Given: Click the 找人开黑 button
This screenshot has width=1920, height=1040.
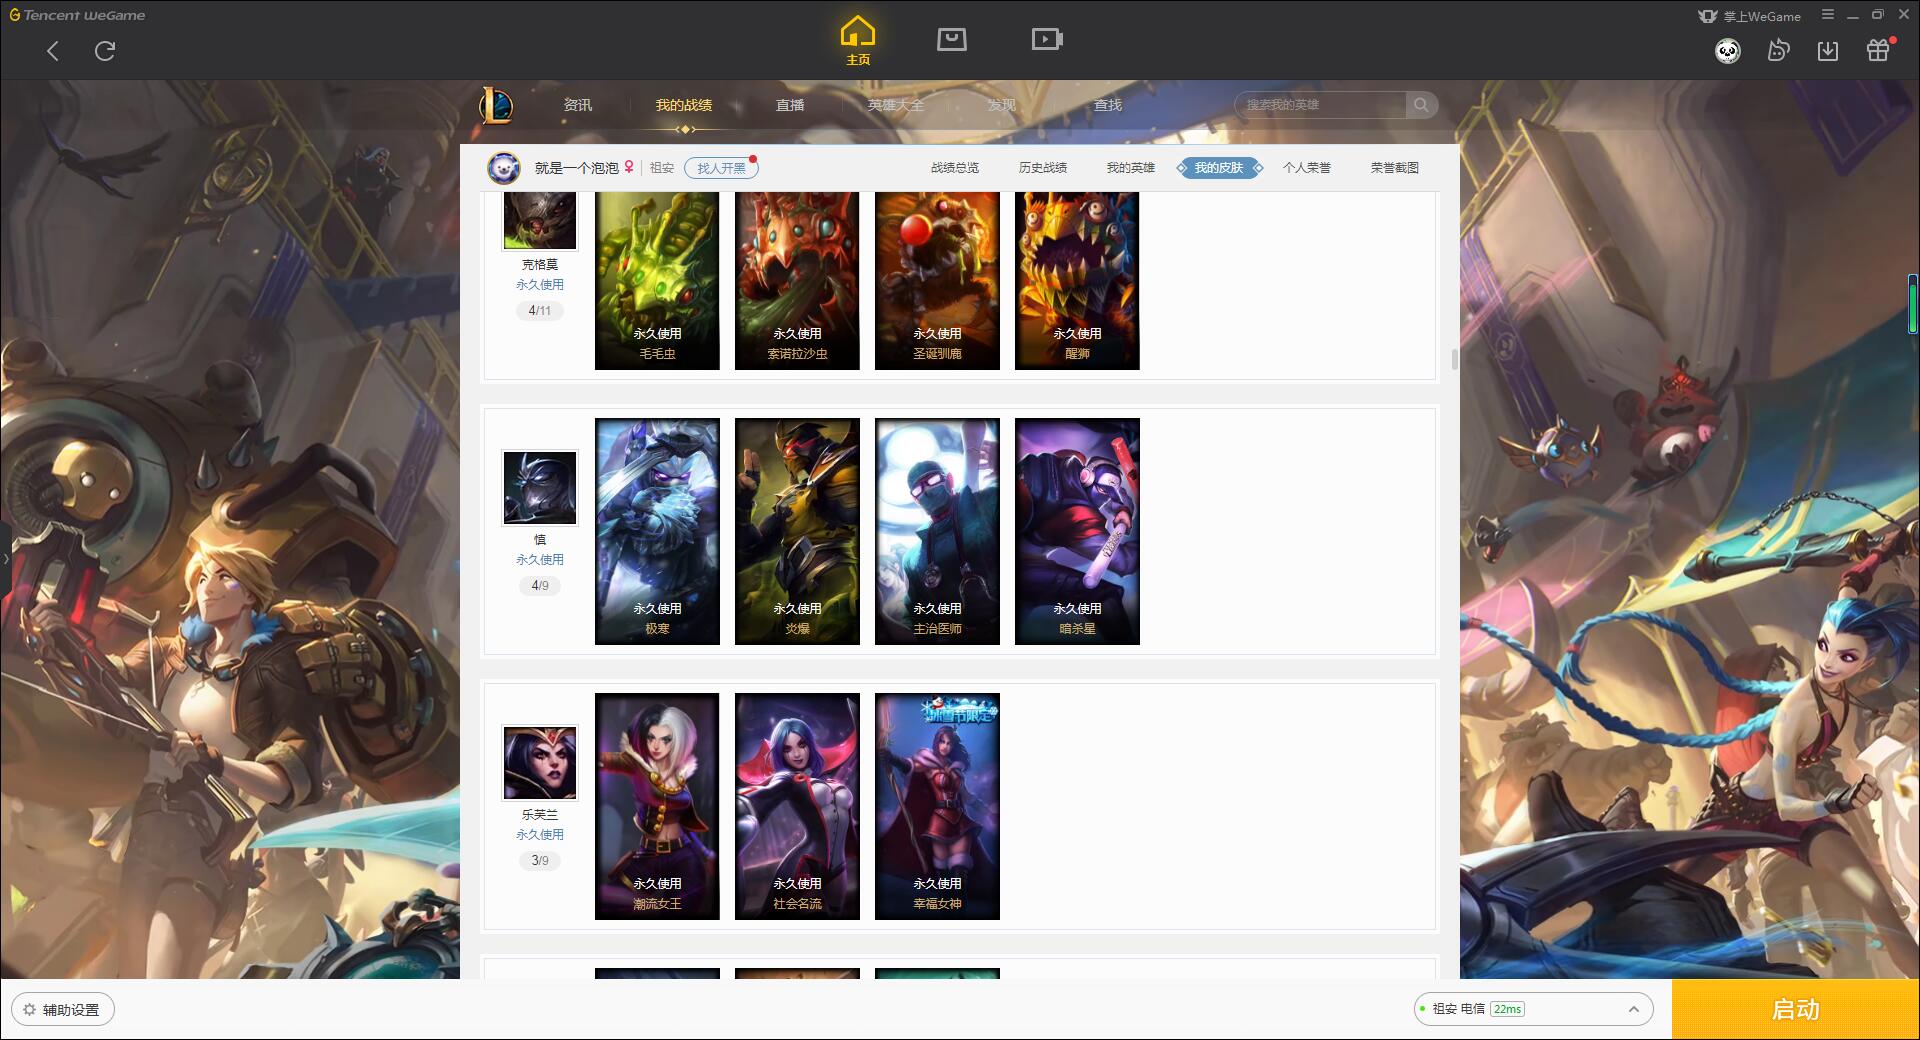Looking at the screenshot, I should pos(721,168).
